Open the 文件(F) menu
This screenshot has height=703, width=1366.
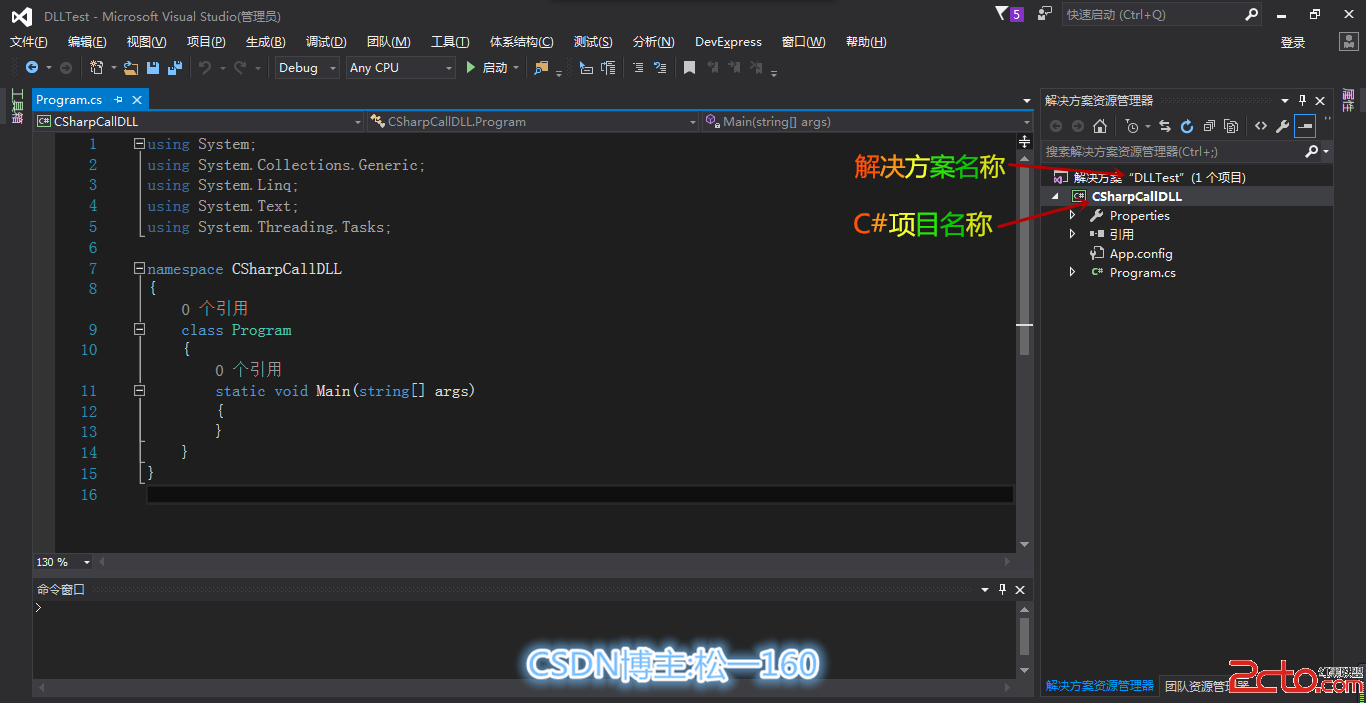click(29, 42)
